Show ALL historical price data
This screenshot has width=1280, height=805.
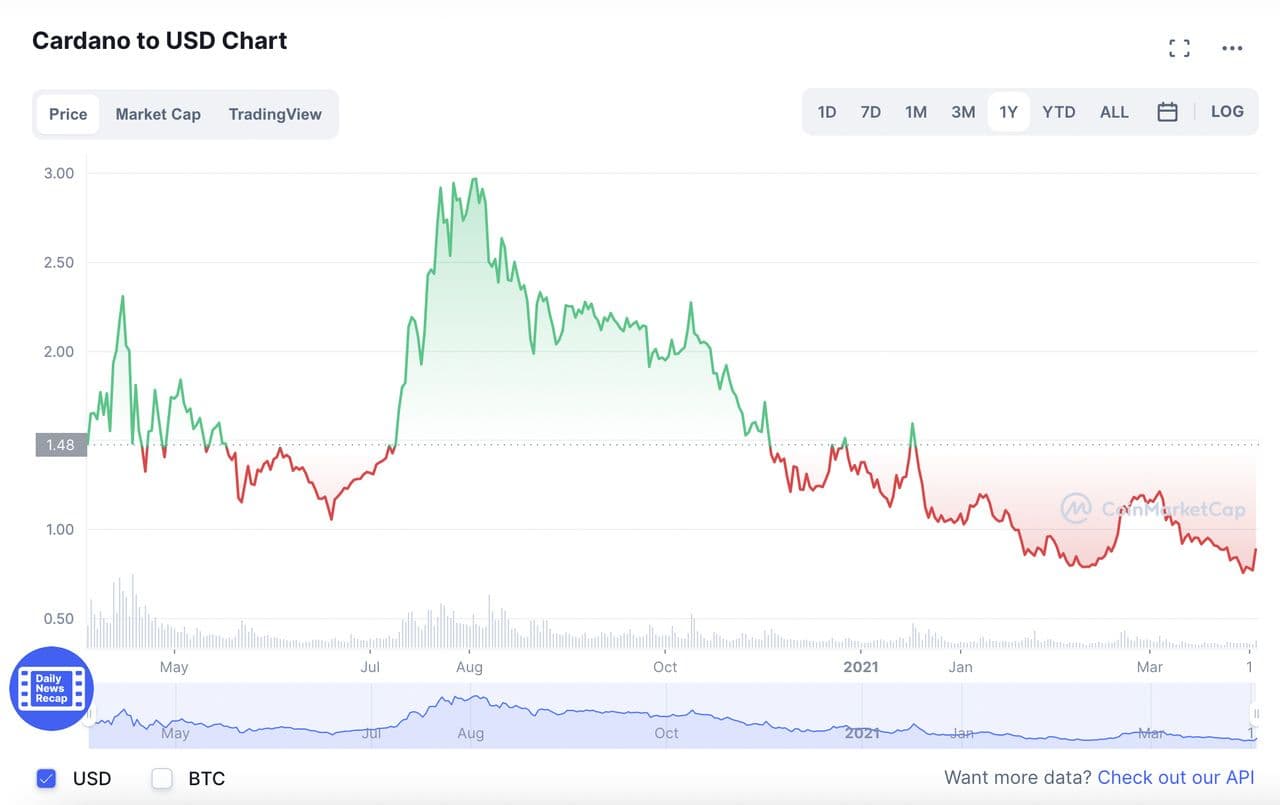pyautogui.click(x=1114, y=112)
